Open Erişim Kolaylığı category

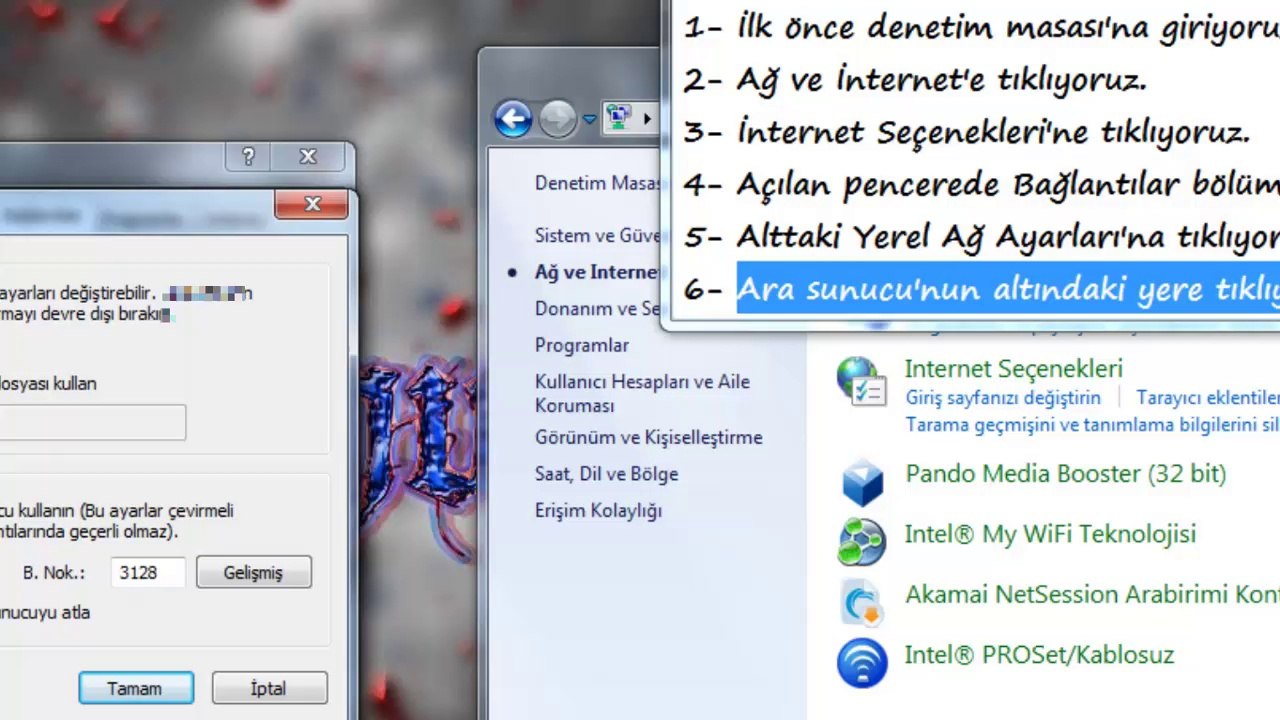598,511
